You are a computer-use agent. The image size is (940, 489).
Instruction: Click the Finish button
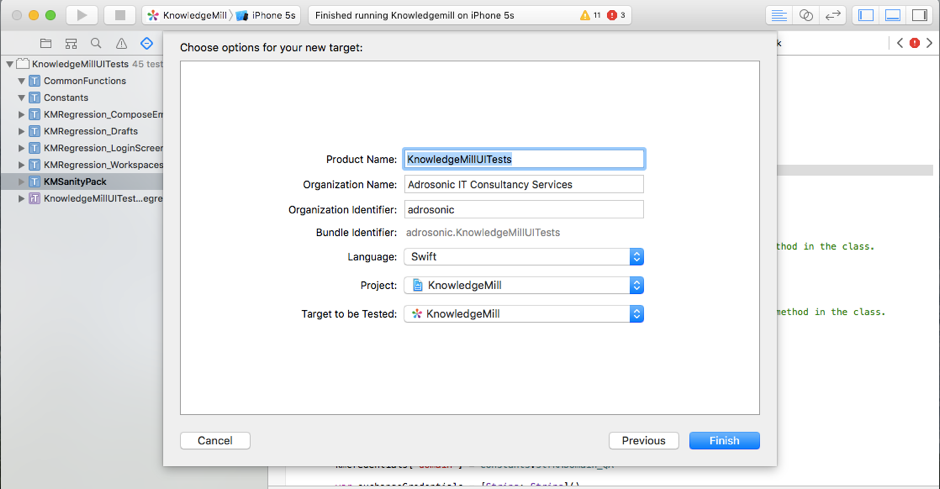click(724, 440)
